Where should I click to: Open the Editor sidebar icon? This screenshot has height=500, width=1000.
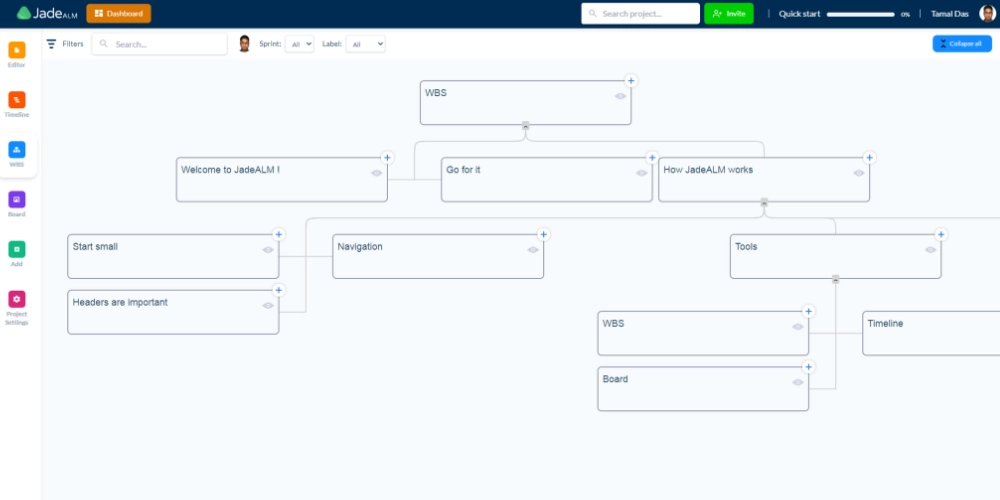click(x=17, y=50)
